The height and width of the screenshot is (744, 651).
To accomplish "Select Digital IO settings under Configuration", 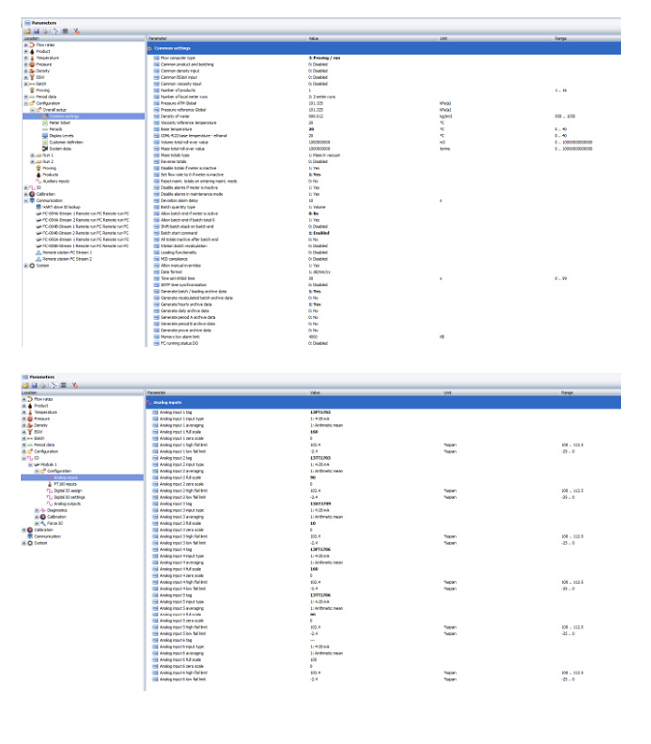I will [x=69, y=497].
